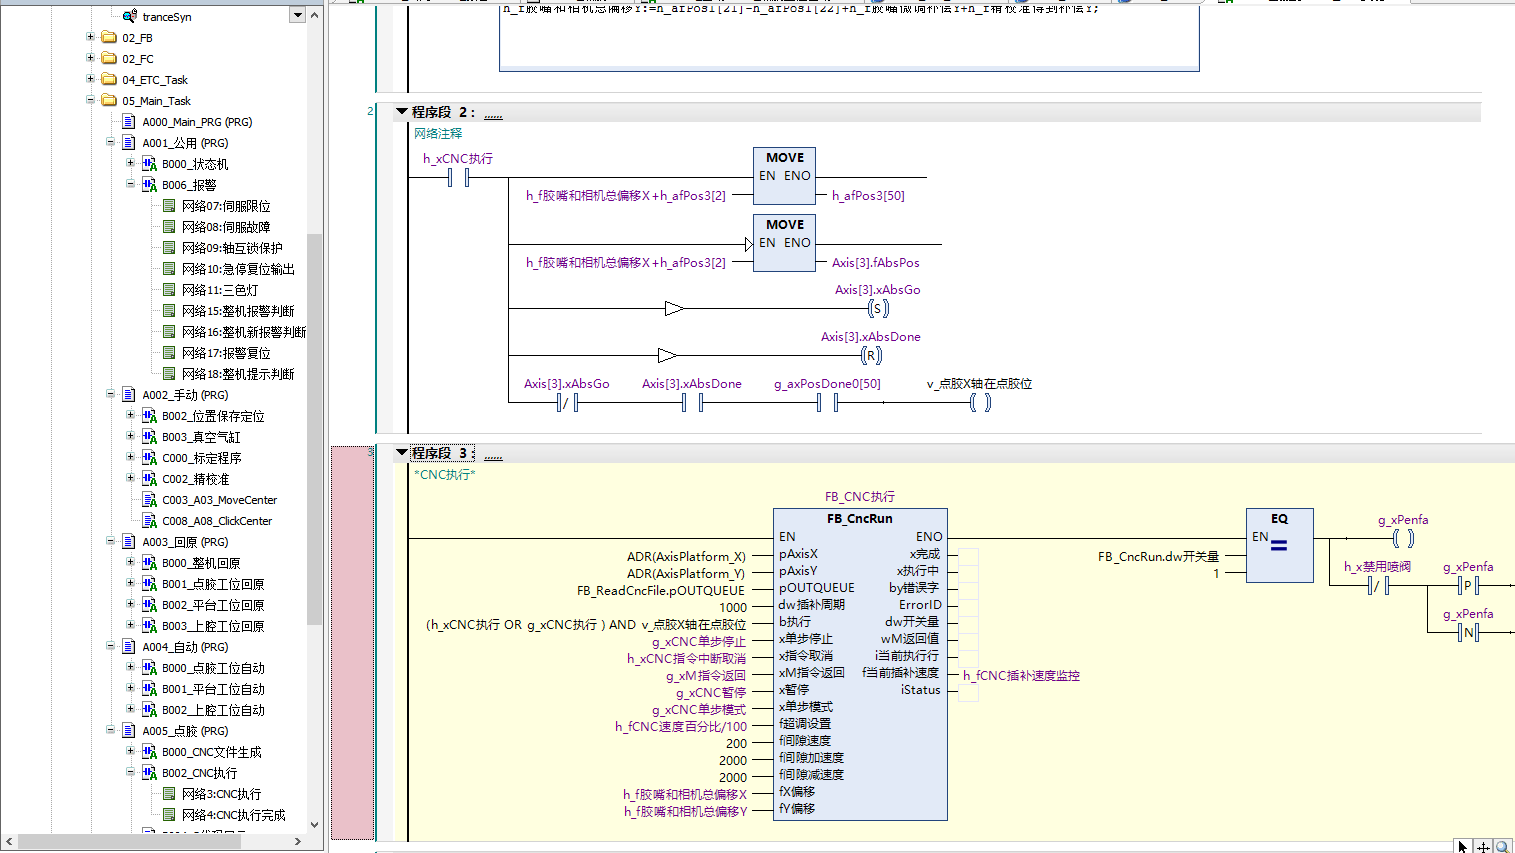Click the 02_FC folder icon
Viewport: 1515px width, 853px height.
pyautogui.click(x=109, y=58)
